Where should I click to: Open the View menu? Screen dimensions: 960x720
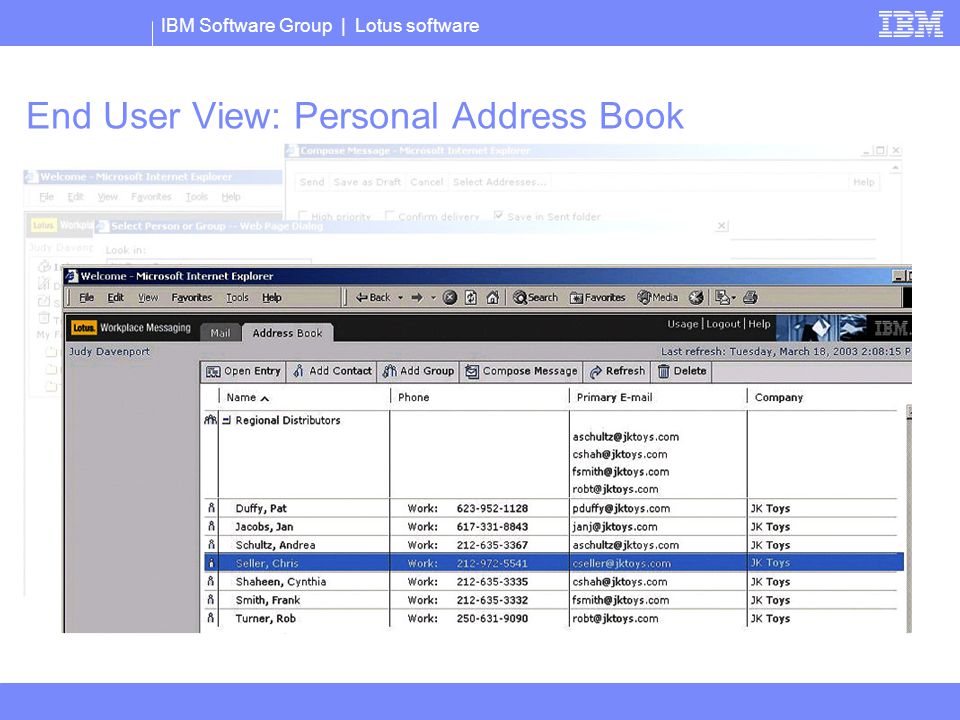tap(148, 298)
